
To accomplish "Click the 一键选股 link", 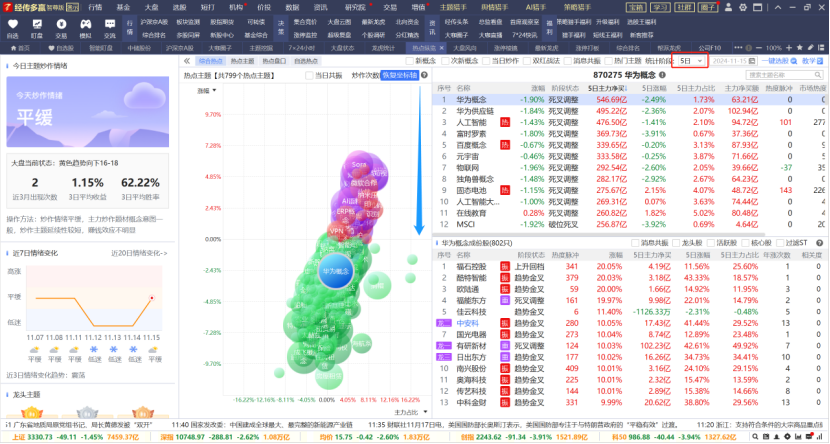I will click(x=779, y=61).
